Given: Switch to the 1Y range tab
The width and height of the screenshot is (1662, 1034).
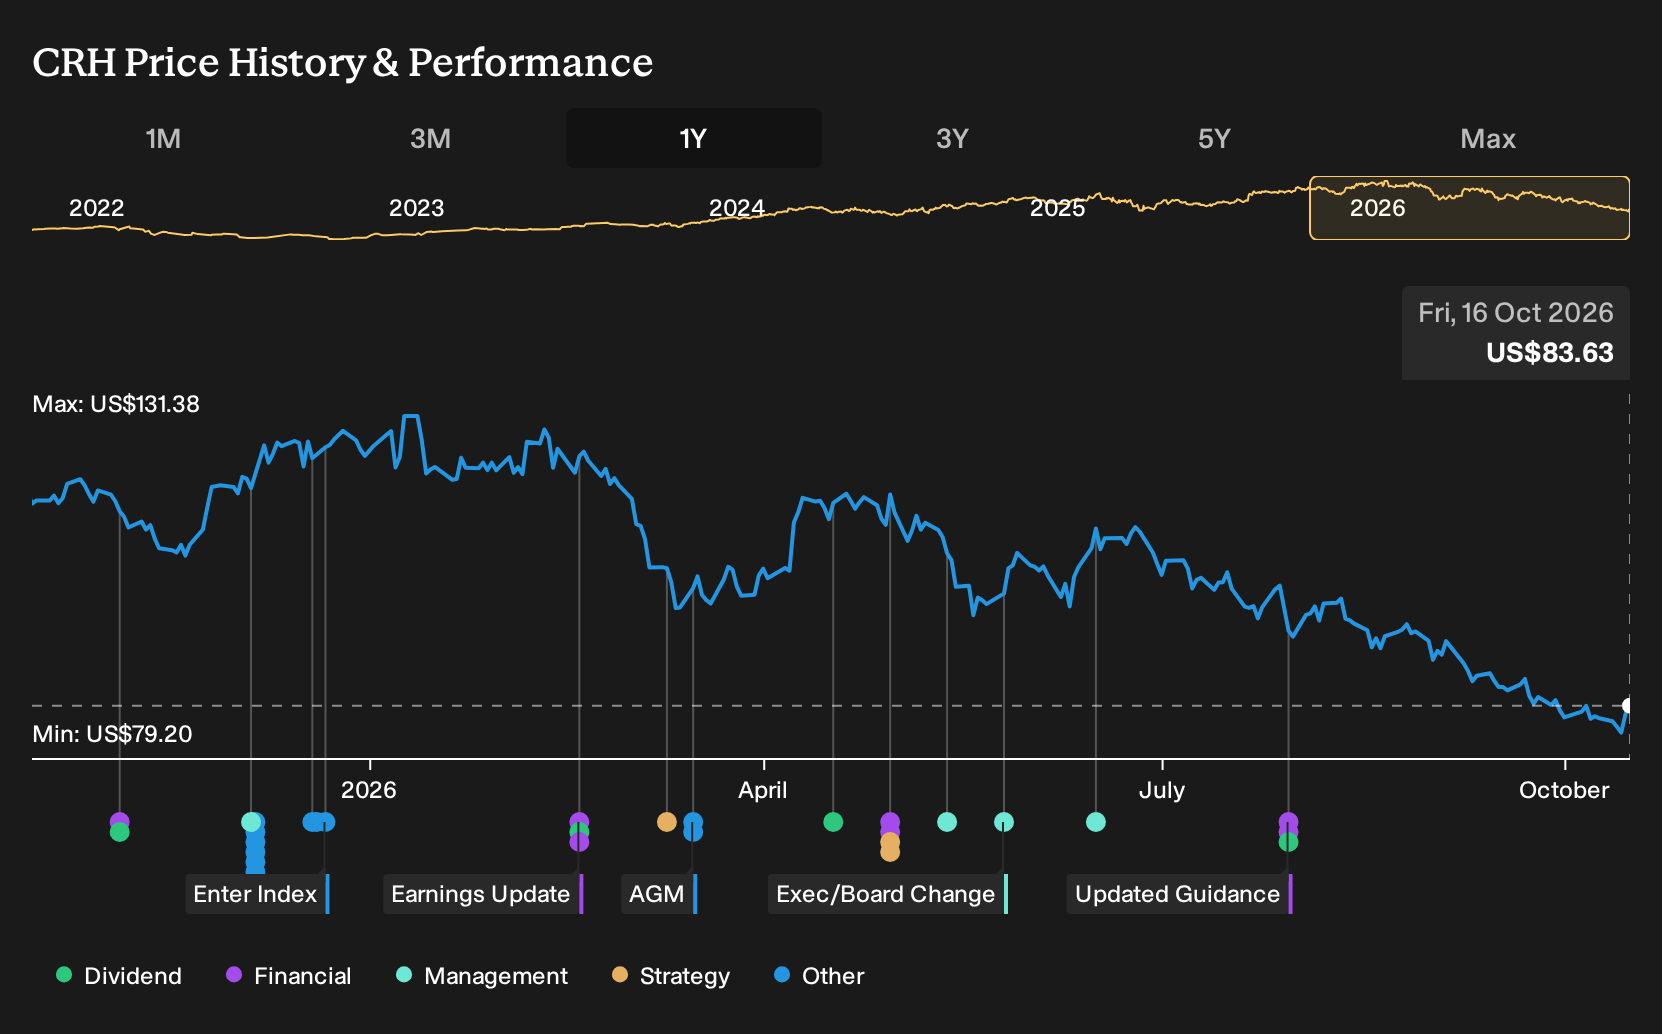Looking at the screenshot, I should pos(694,138).
